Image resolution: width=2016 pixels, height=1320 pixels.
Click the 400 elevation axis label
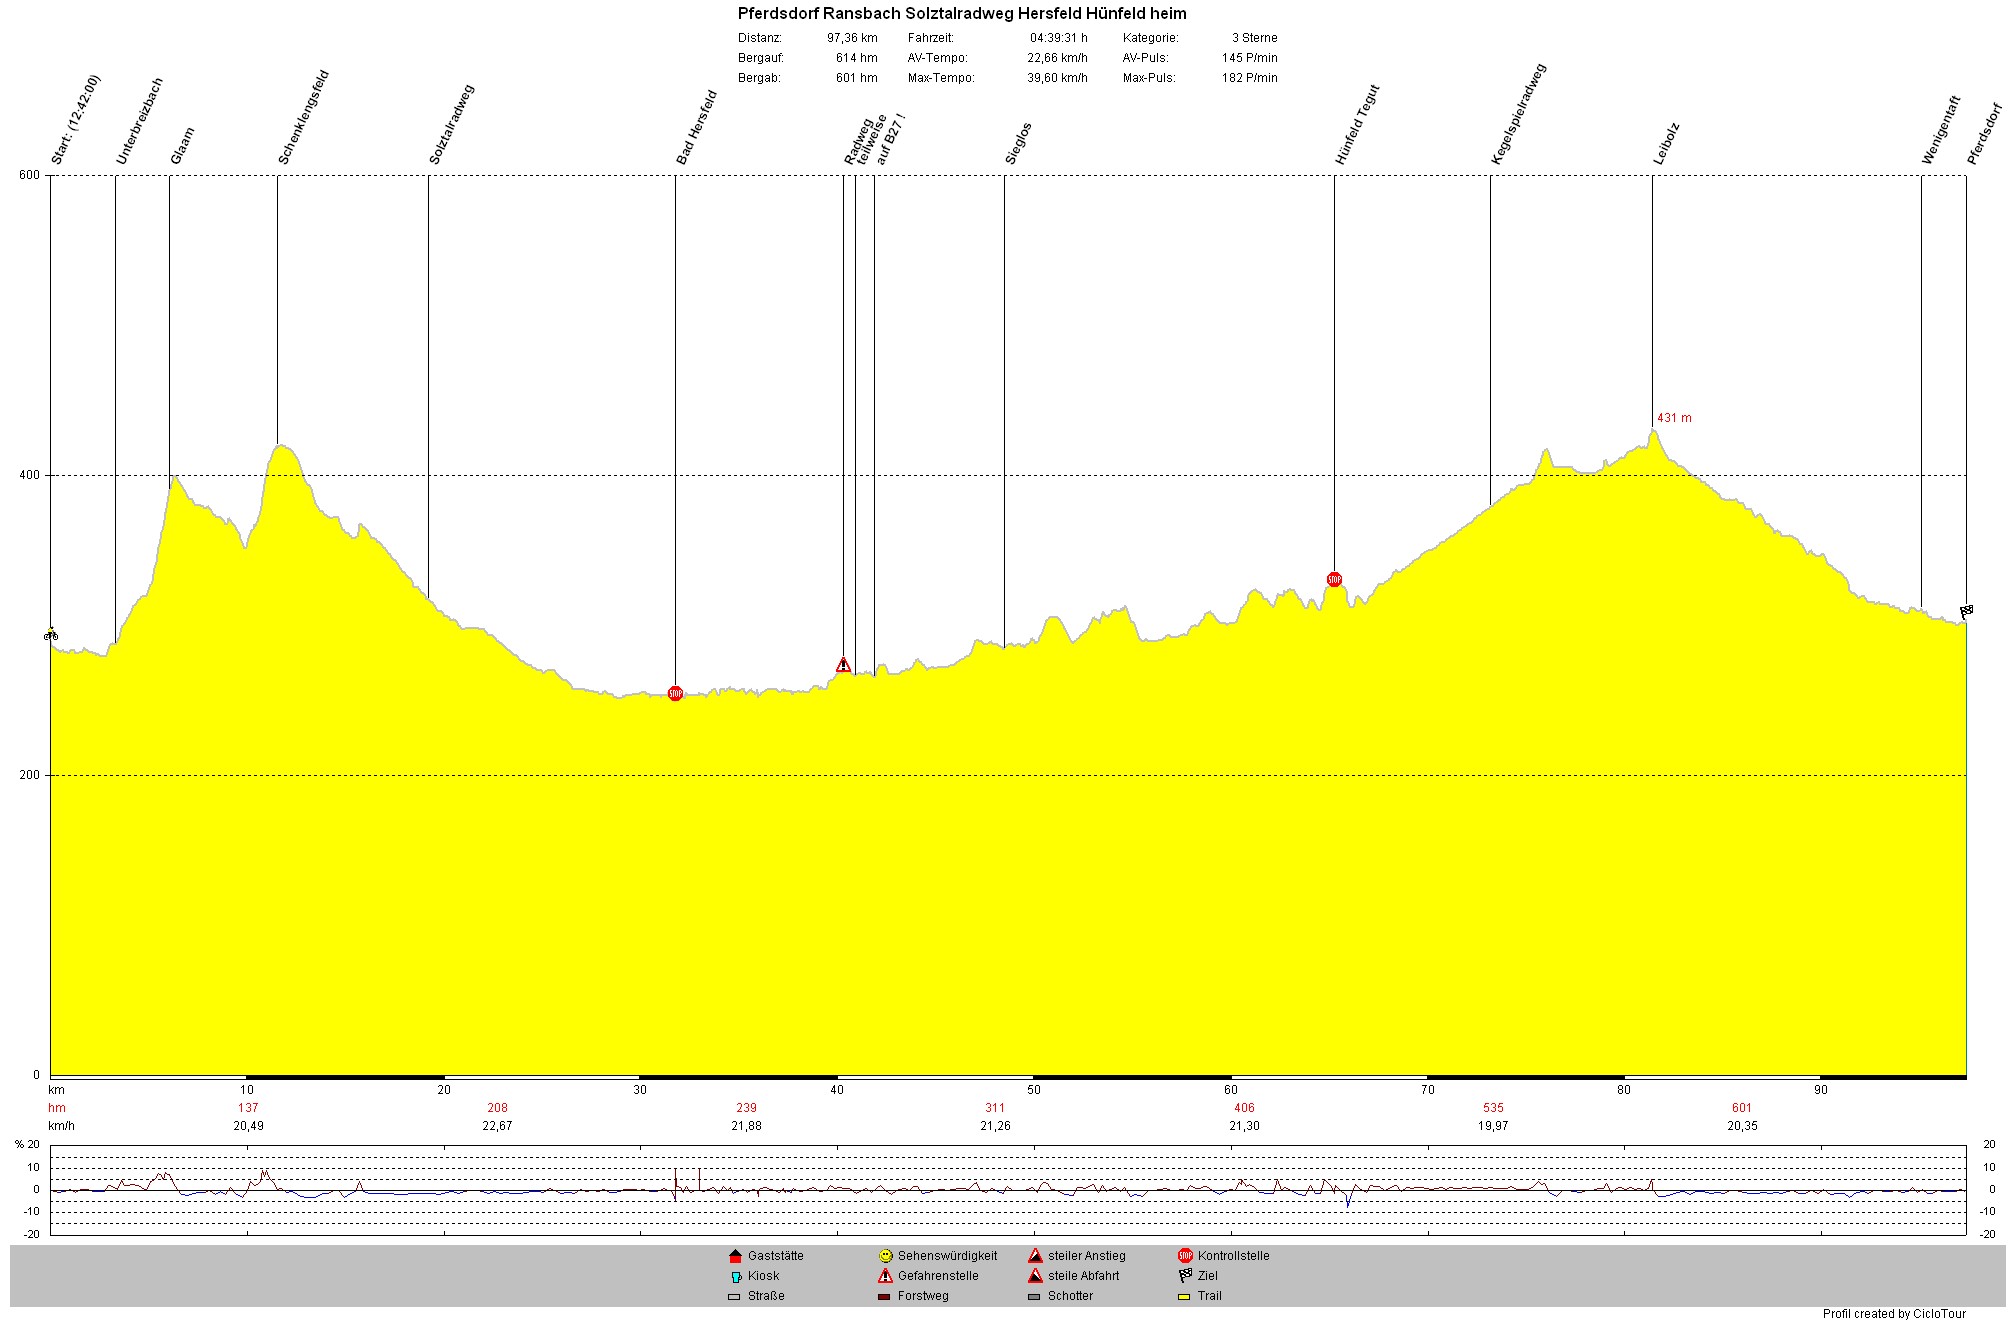(x=30, y=475)
